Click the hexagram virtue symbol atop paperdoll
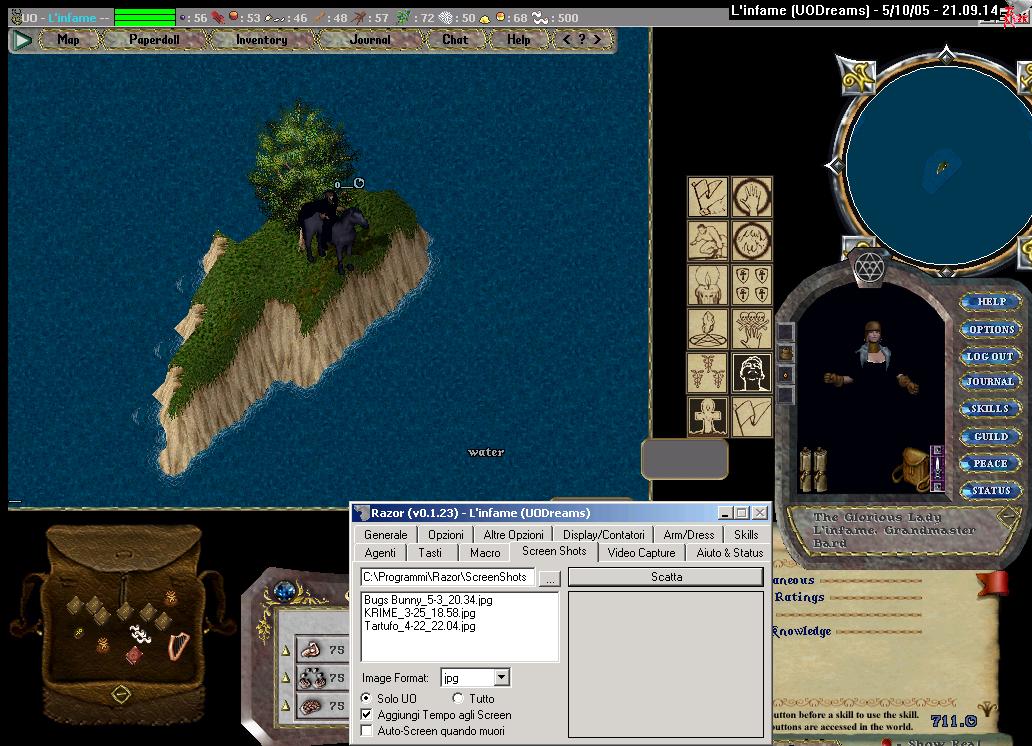1032x746 pixels. tap(869, 267)
